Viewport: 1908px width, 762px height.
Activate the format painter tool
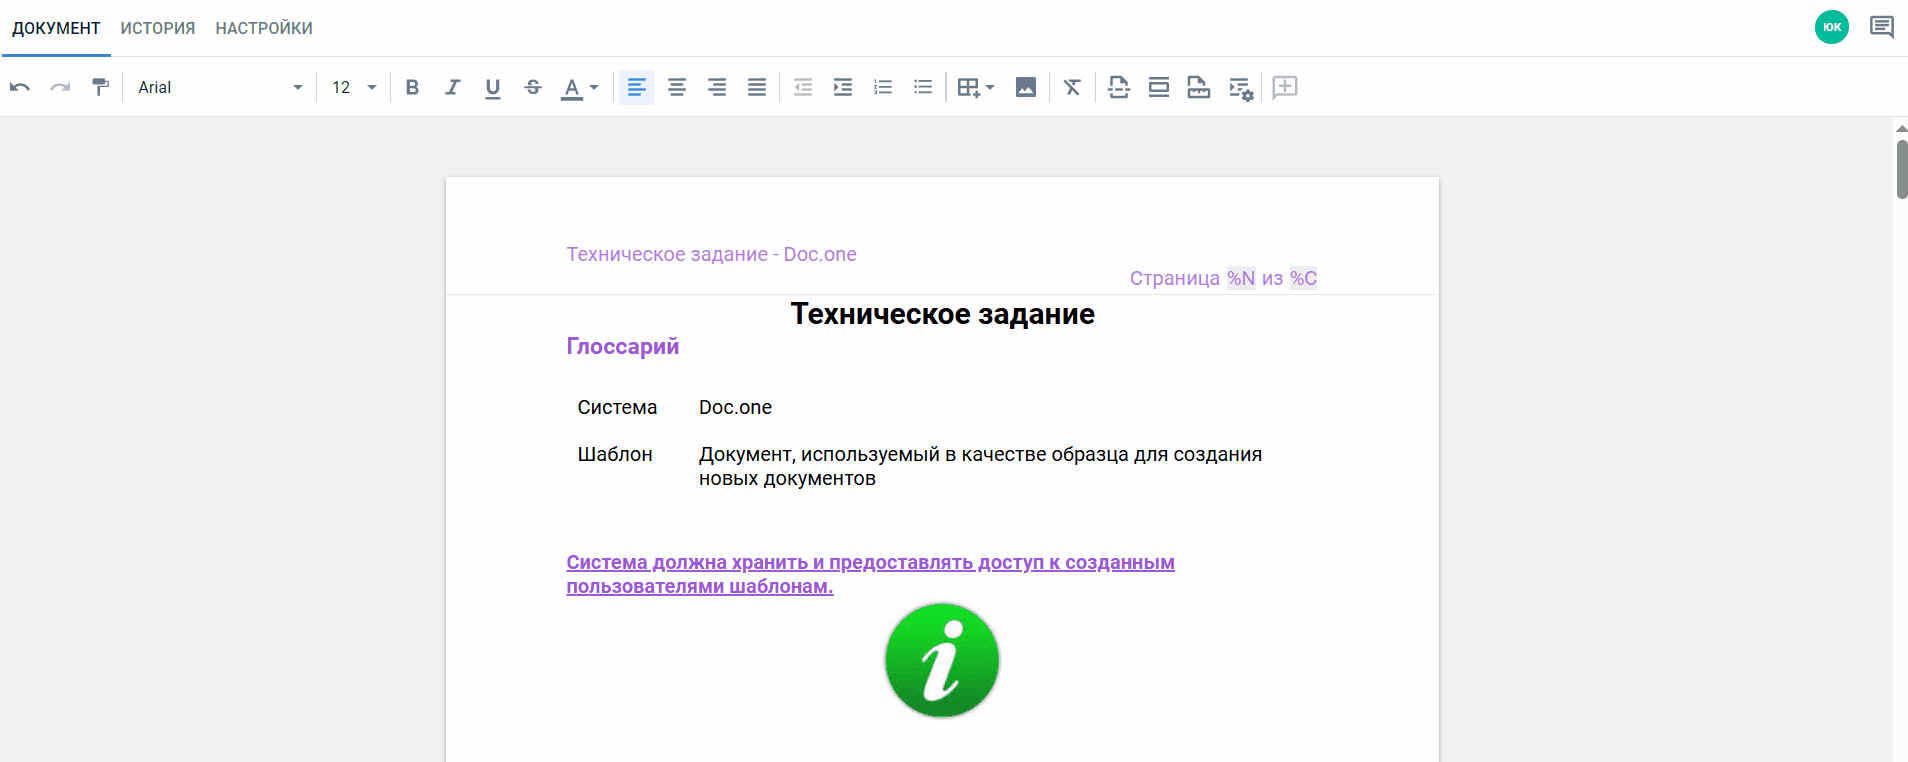[100, 87]
